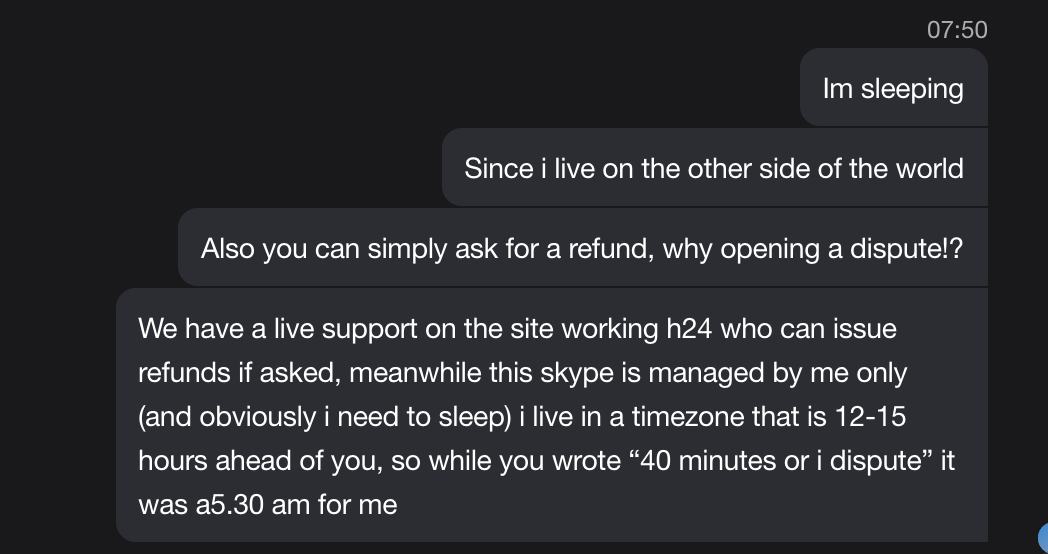Viewport: 1048px width, 554px height.
Task: Click the blue circle at bottom-right edge
Action: [1042, 537]
